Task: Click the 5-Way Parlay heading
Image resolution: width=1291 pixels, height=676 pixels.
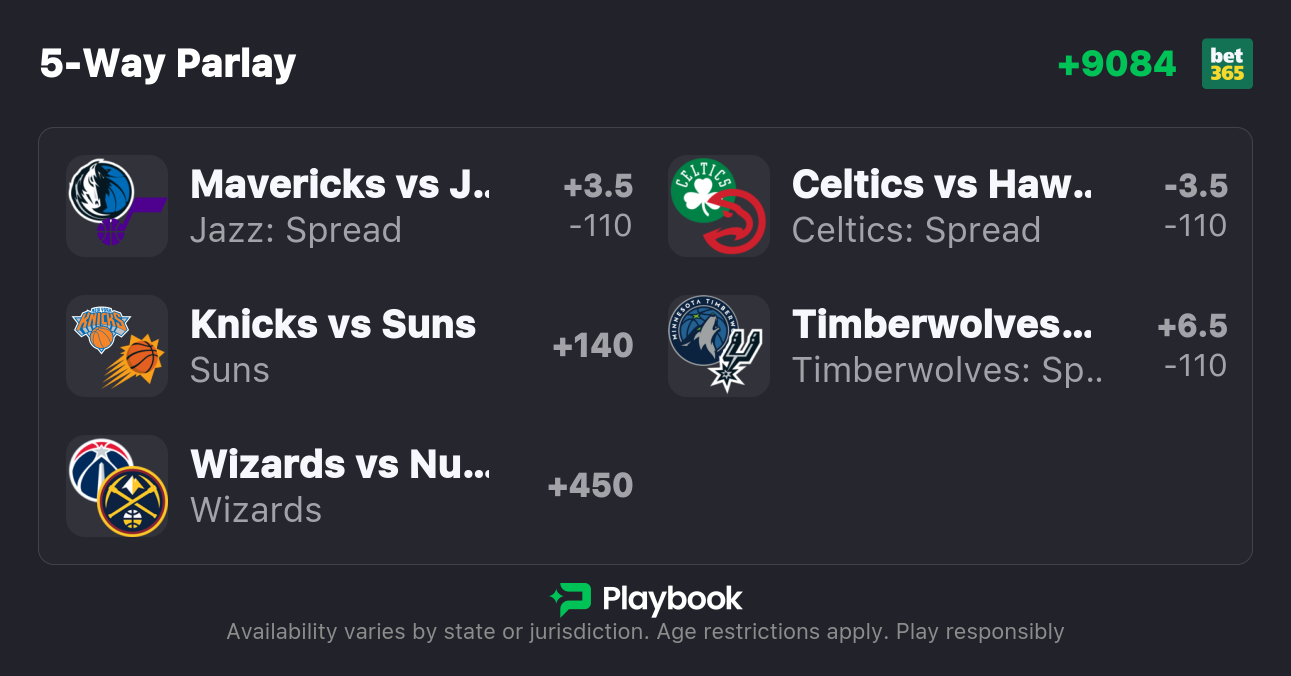Action: tap(168, 64)
